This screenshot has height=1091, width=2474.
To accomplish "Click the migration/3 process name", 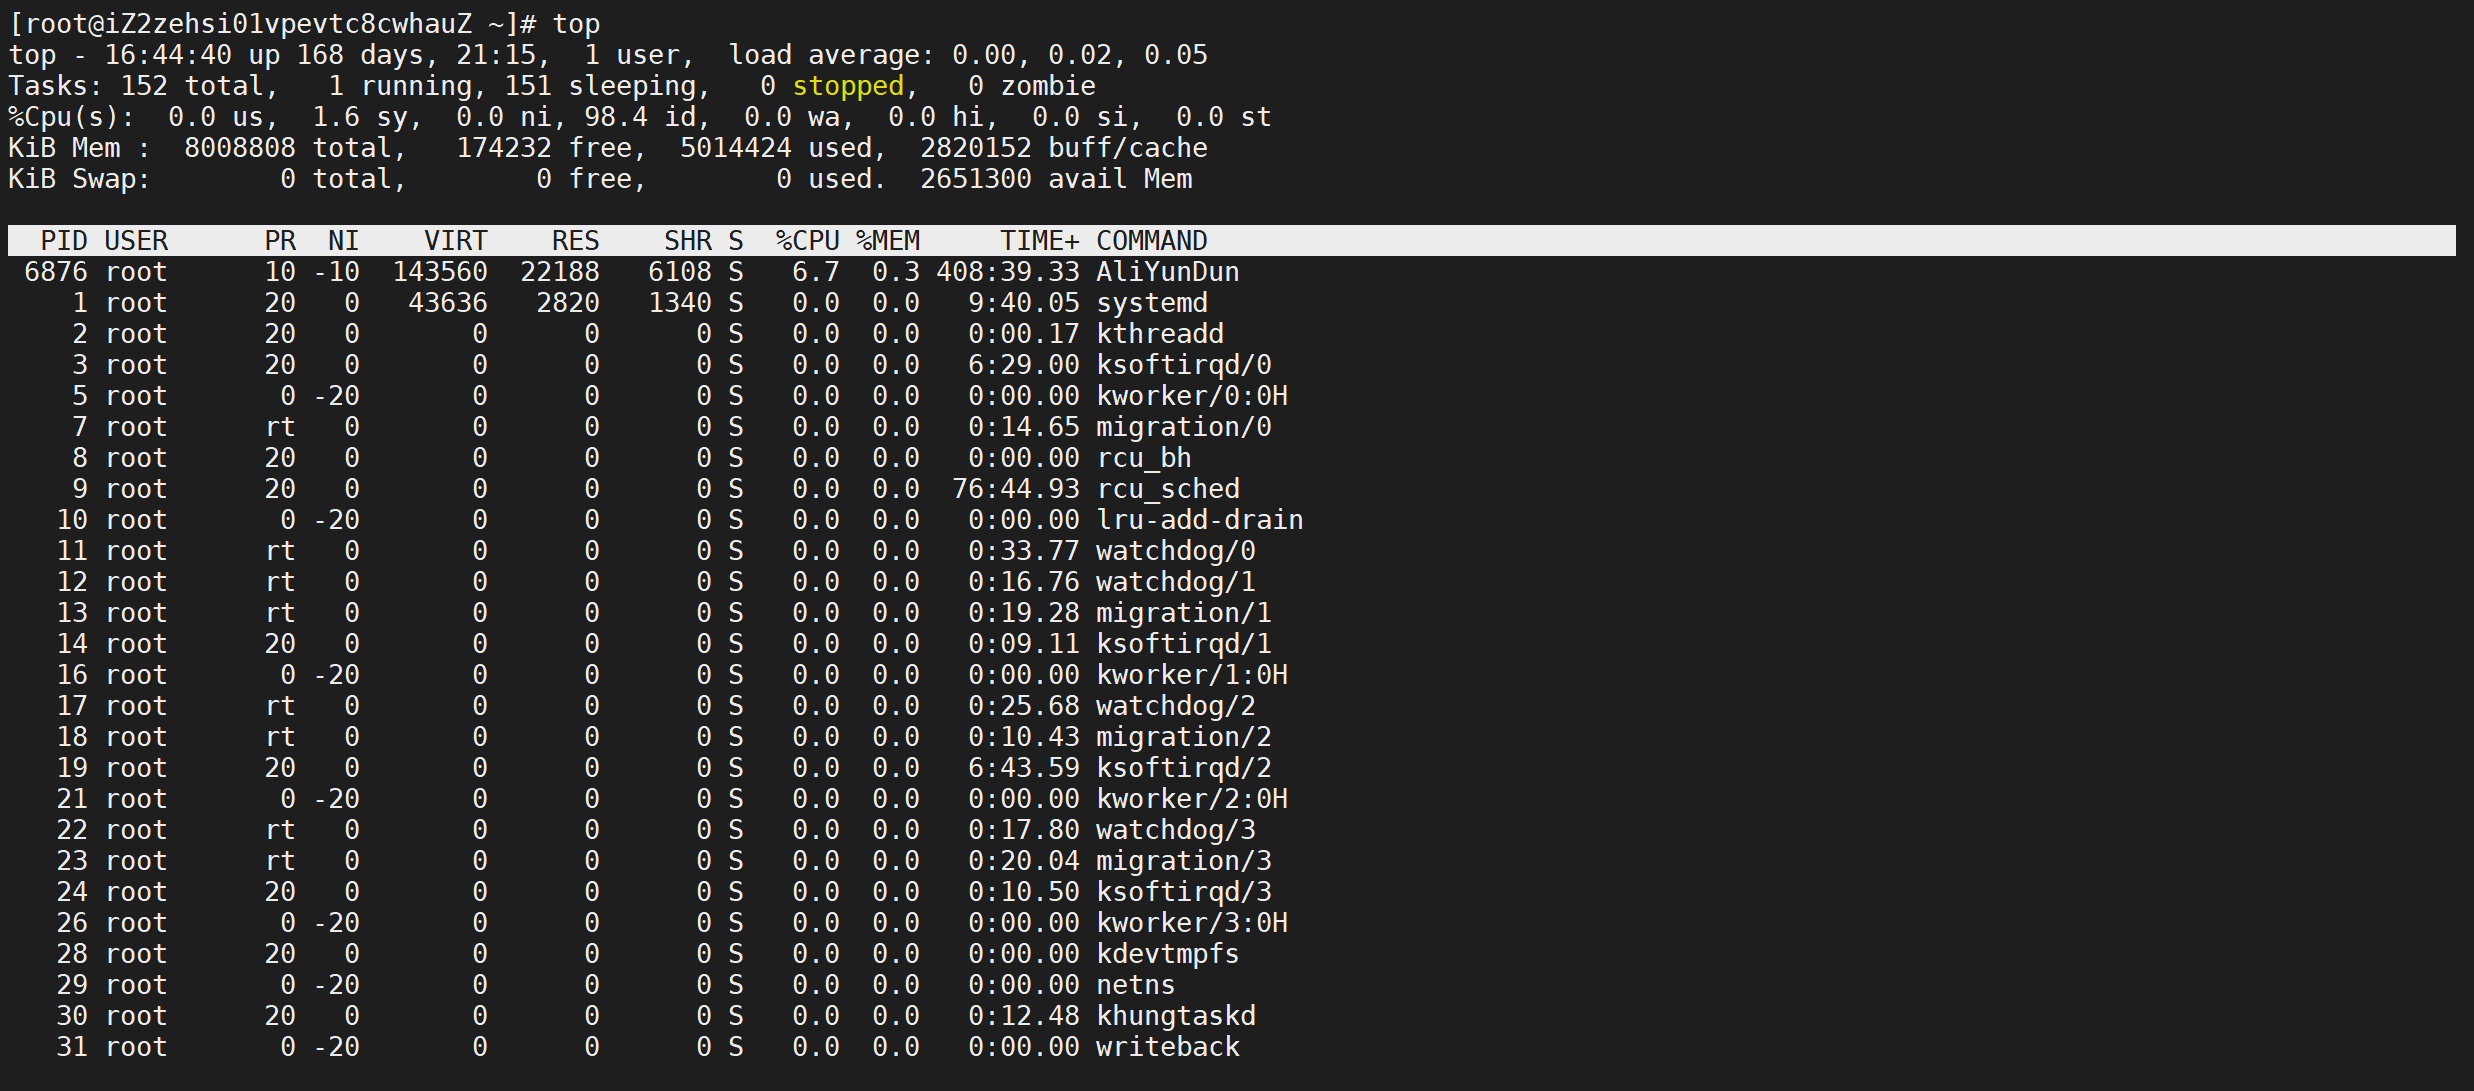I will pos(1183,861).
